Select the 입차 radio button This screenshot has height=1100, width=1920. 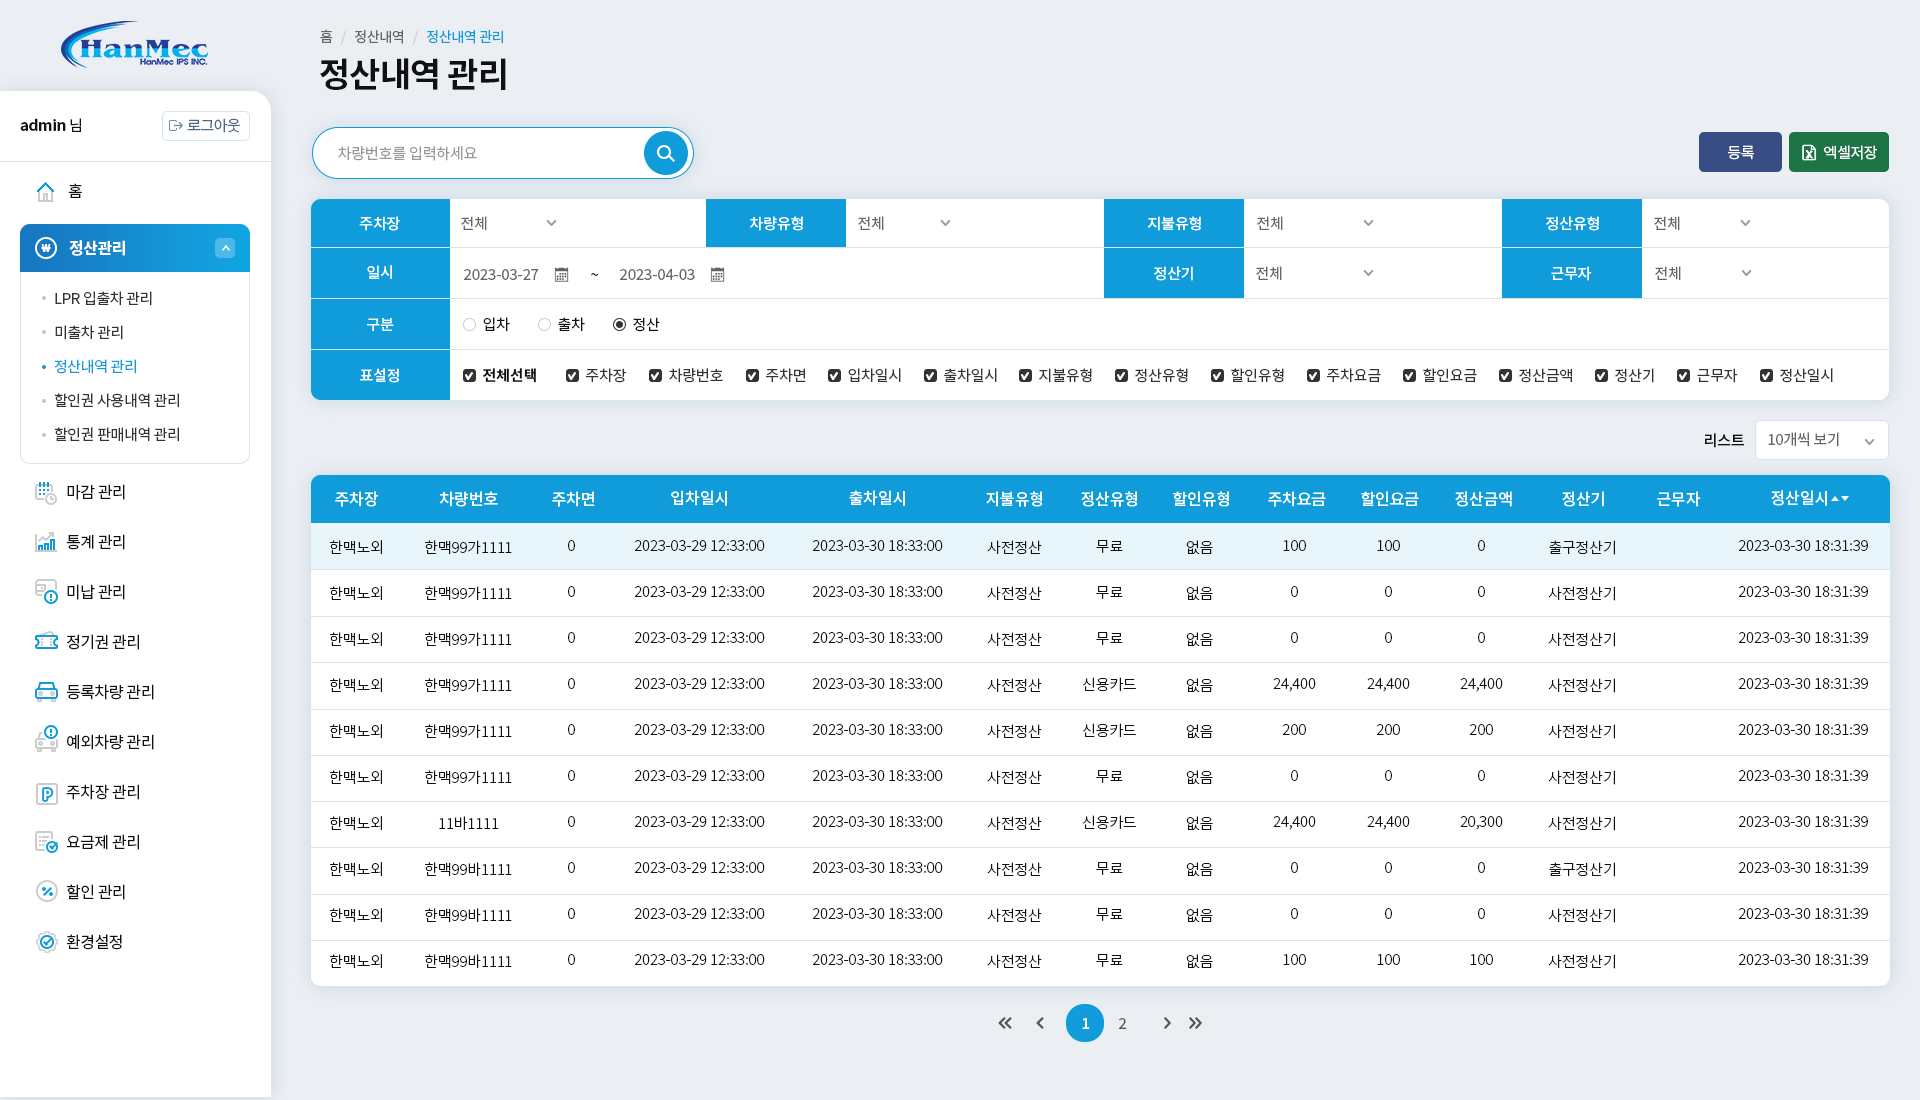pyautogui.click(x=468, y=324)
